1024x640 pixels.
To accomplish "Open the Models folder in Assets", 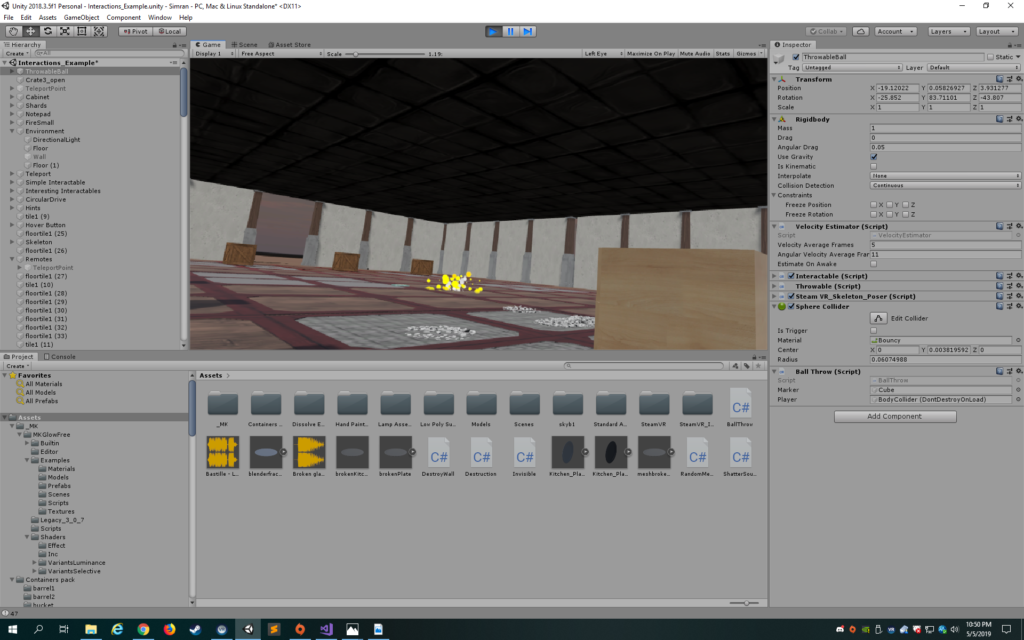I will 481,409.
